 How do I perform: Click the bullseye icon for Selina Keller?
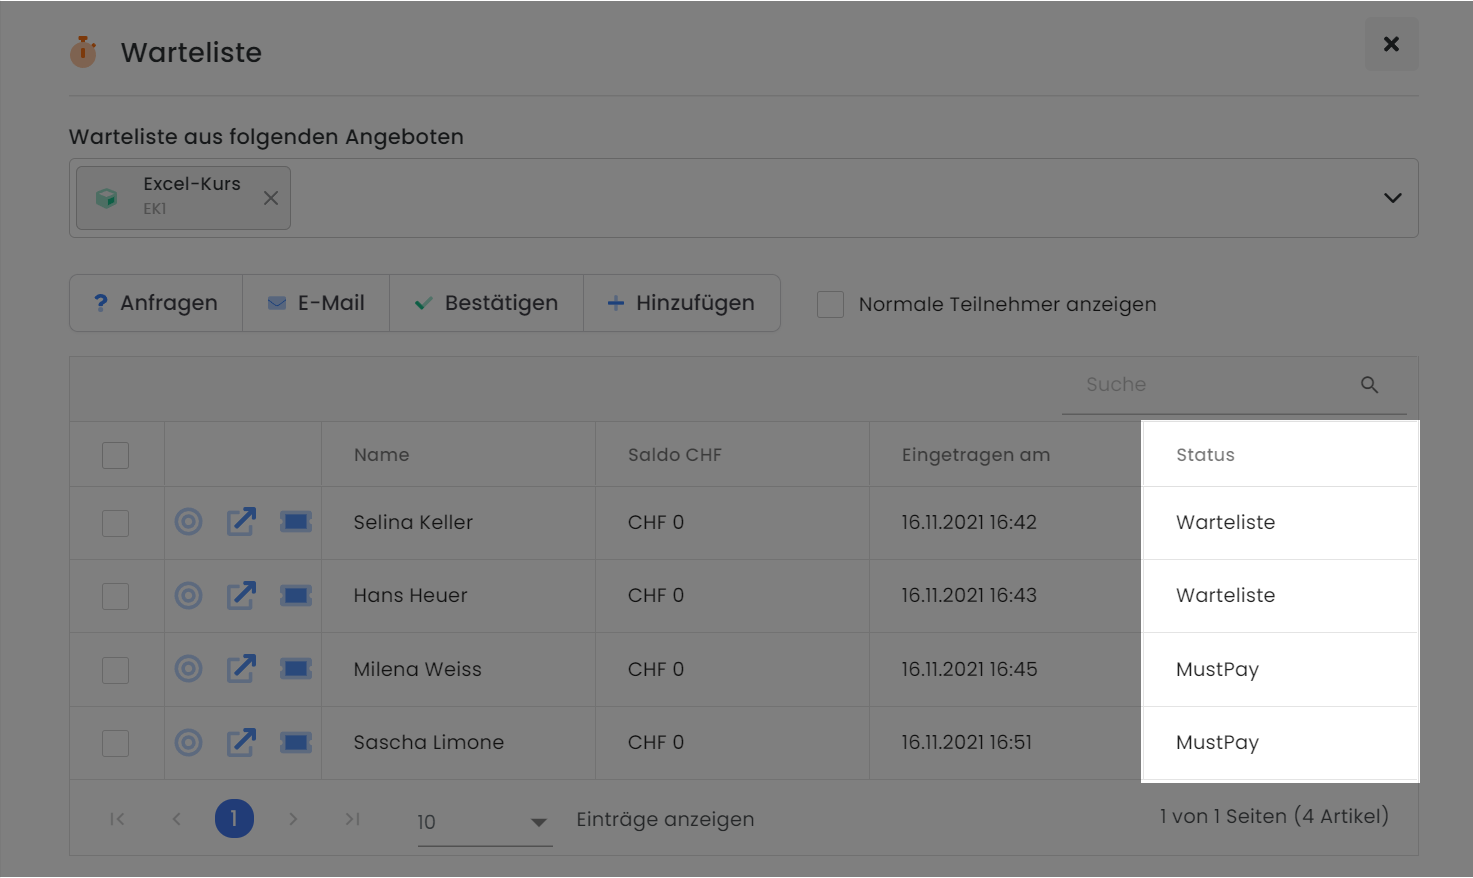point(188,522)
